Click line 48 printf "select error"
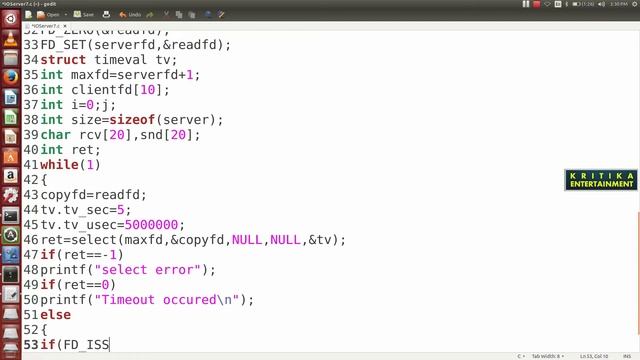640x360 pixels. pos(127,270)
